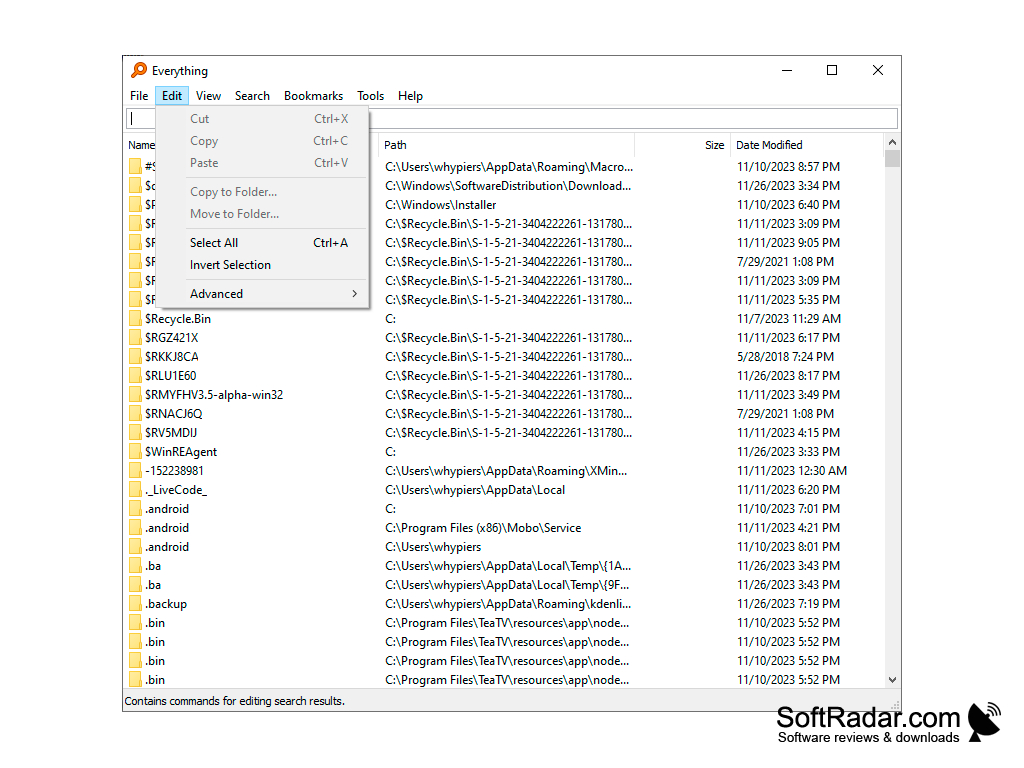Maximize the Everything window
The width and height of the screenshot is (1024, 768).
(x=831, y=70)
